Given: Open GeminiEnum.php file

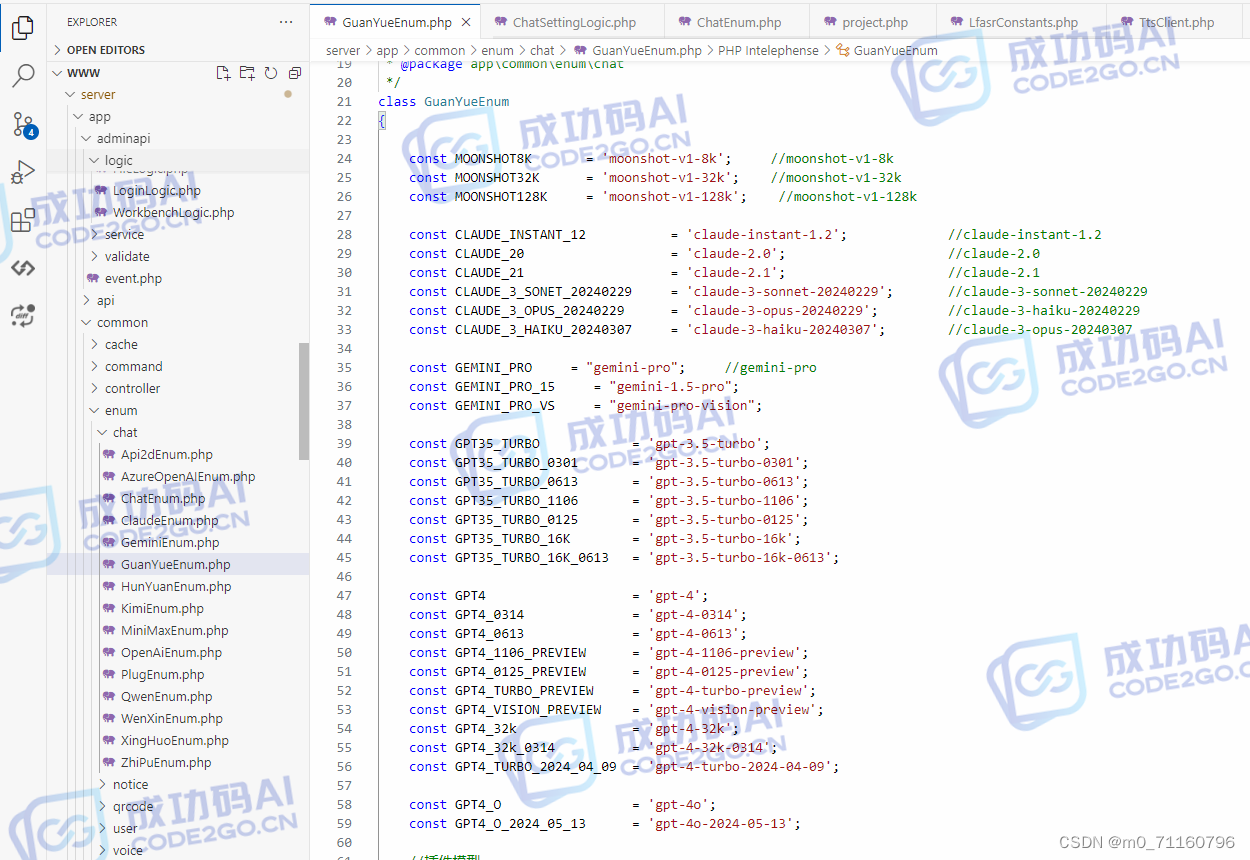Looking at the screenshot, I should (x=170, y=543).
